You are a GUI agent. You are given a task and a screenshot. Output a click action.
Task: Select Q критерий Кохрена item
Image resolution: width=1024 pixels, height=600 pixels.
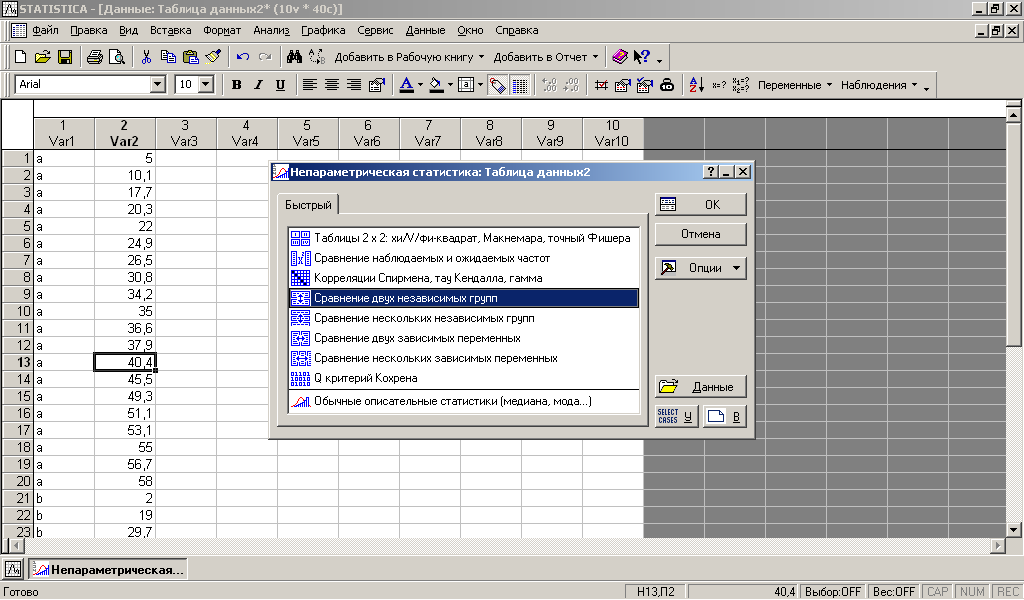(x=463, y=378)
